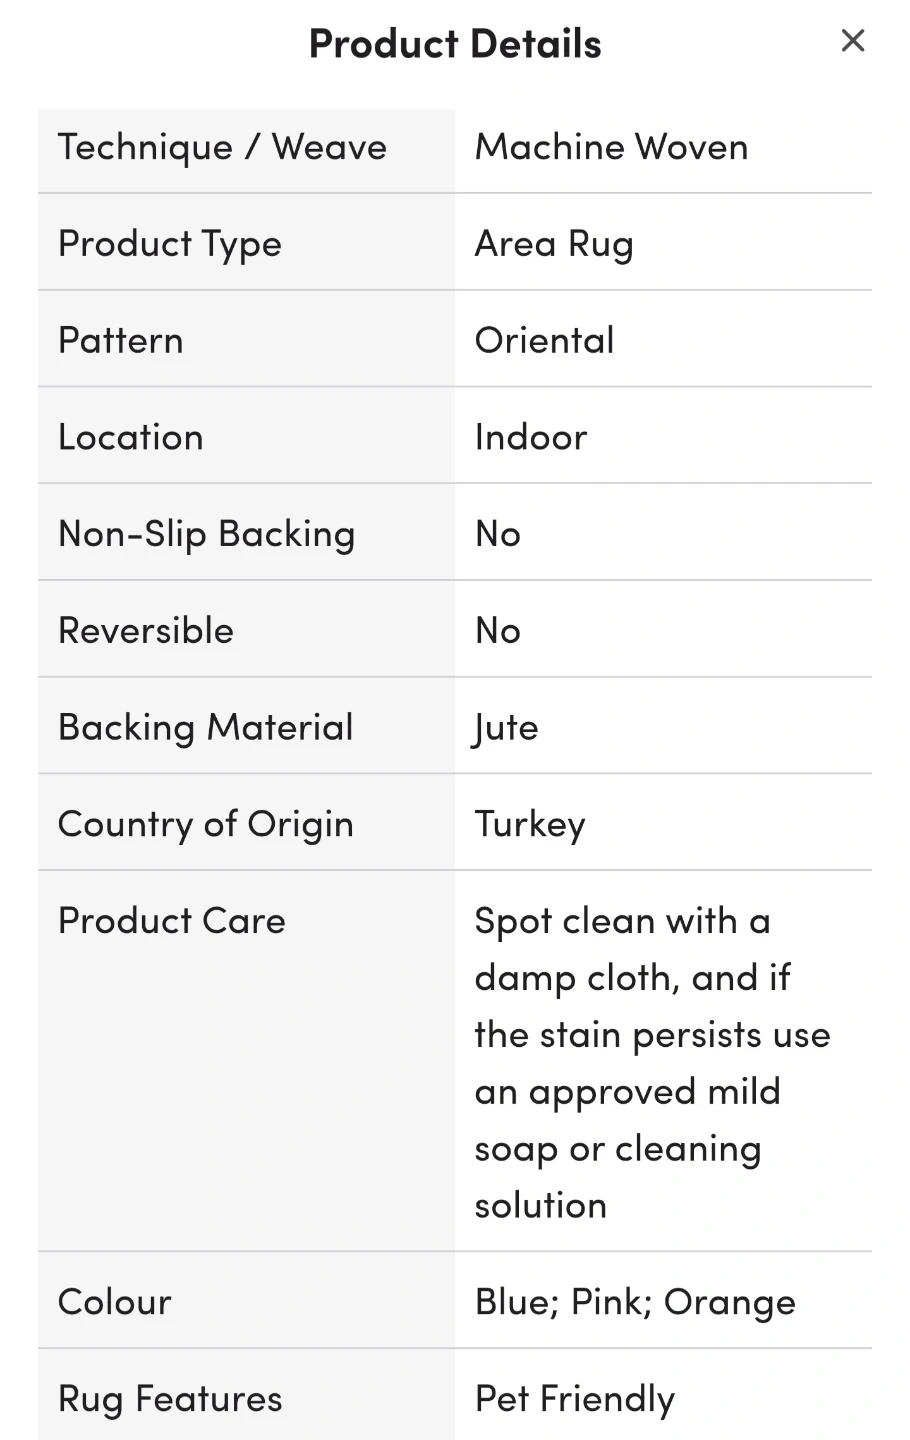Click the Area Rug value

point(554,244)
